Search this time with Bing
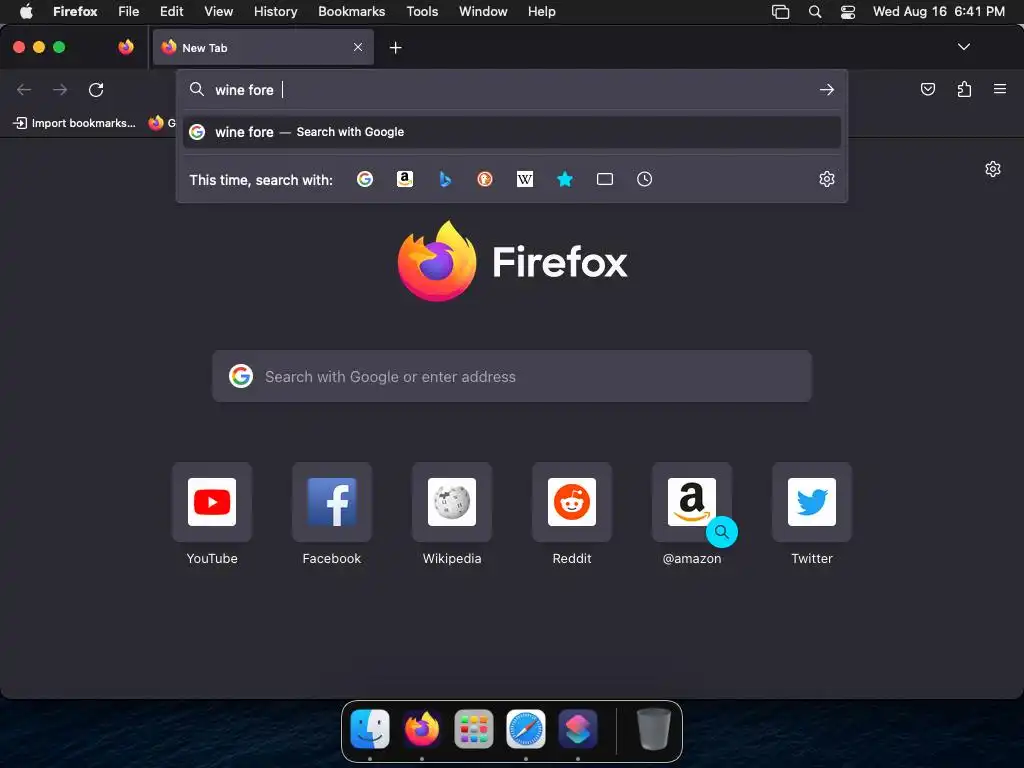This screenshot has height=768, width=1024. 445,179
